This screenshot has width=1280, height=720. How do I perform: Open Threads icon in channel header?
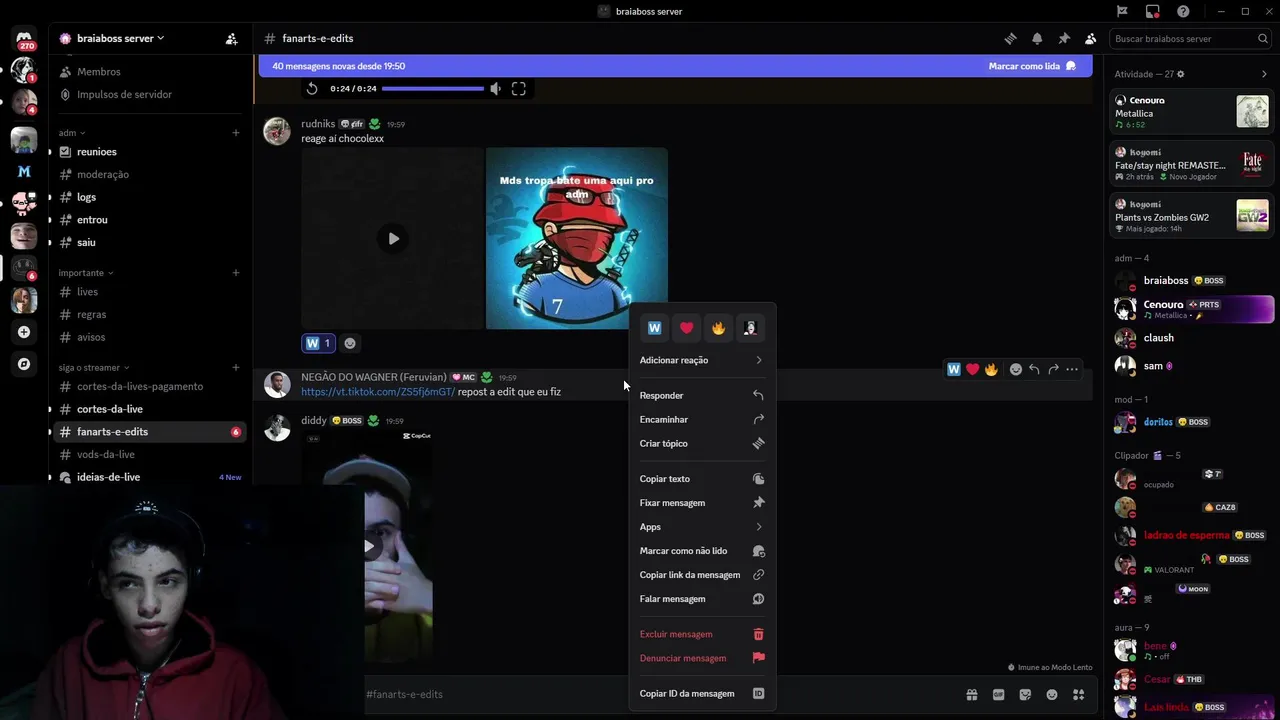1010,39
